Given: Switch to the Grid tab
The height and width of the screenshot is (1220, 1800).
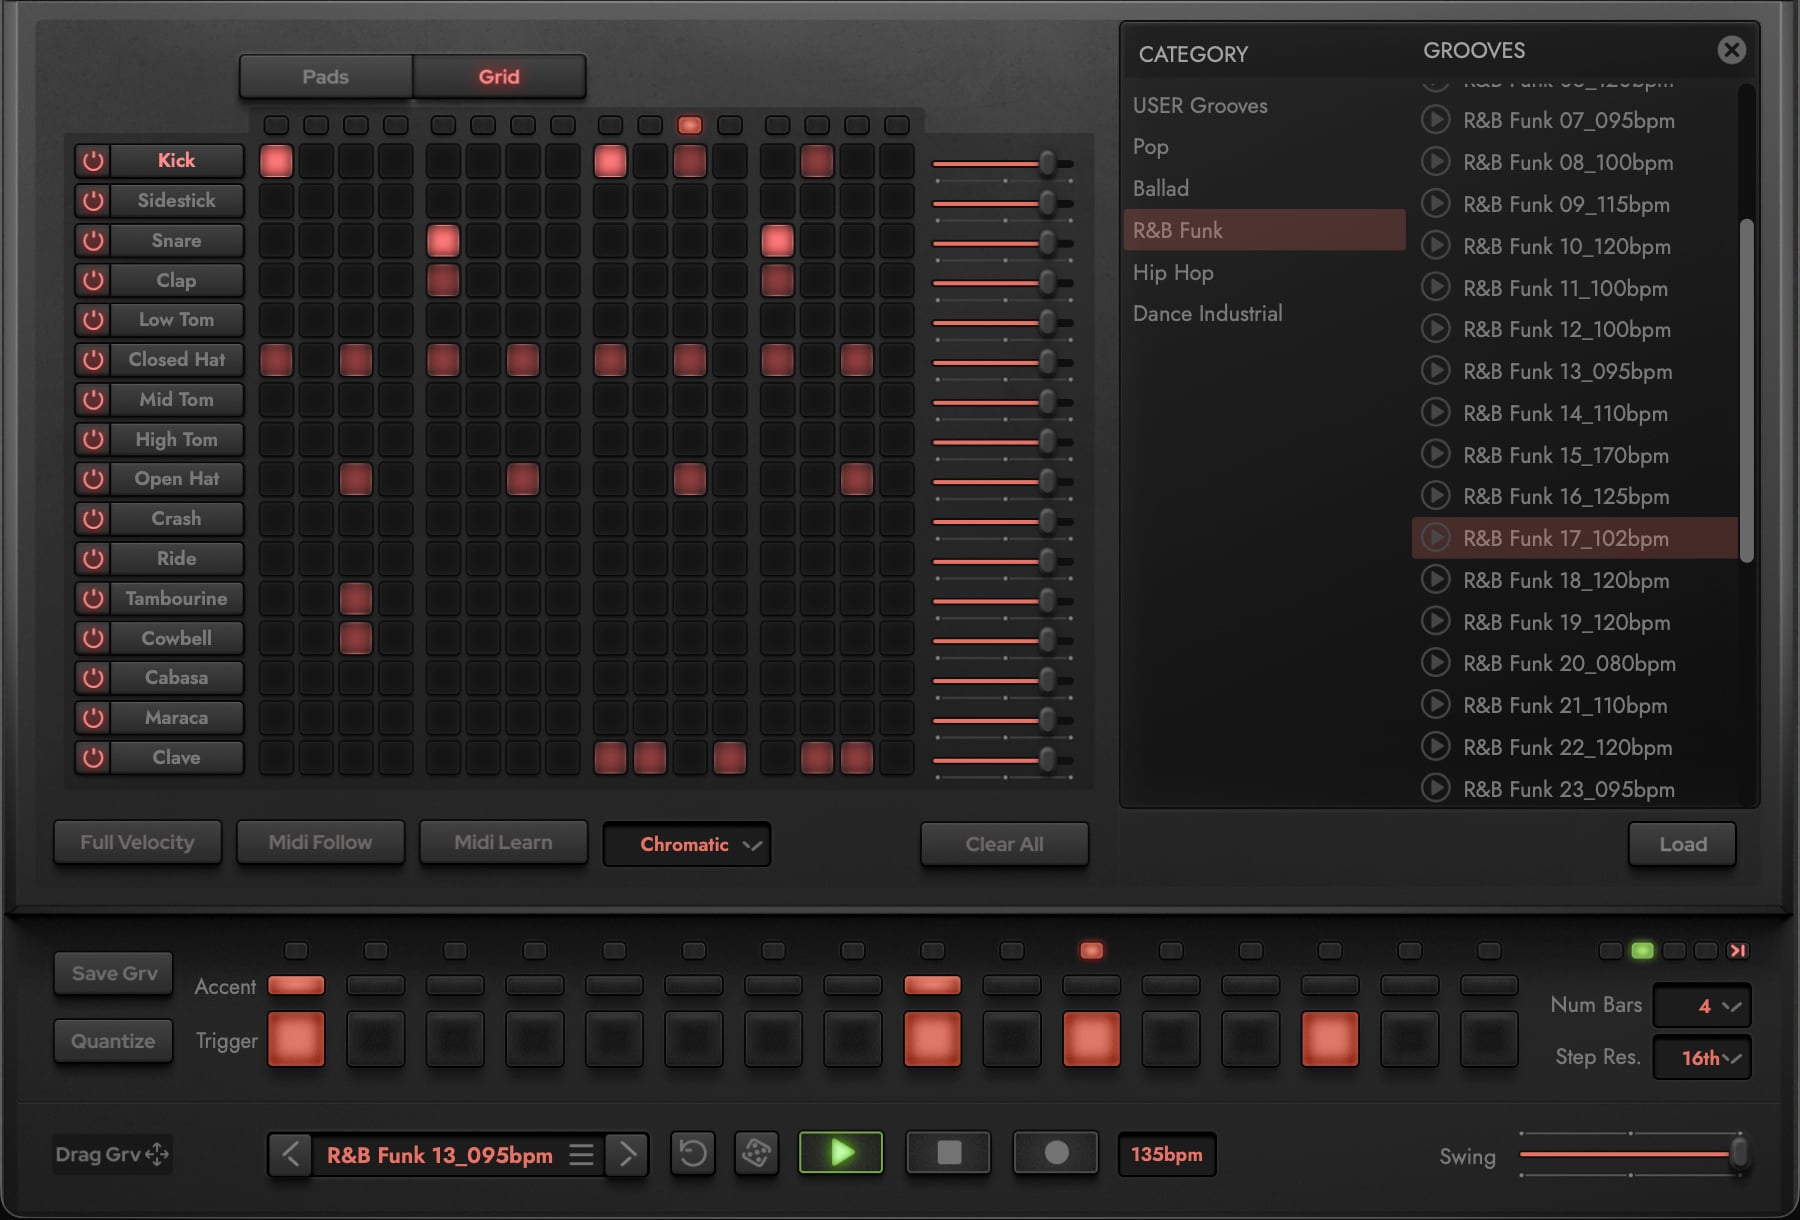Looking at the screenshot, I should 499,77.
